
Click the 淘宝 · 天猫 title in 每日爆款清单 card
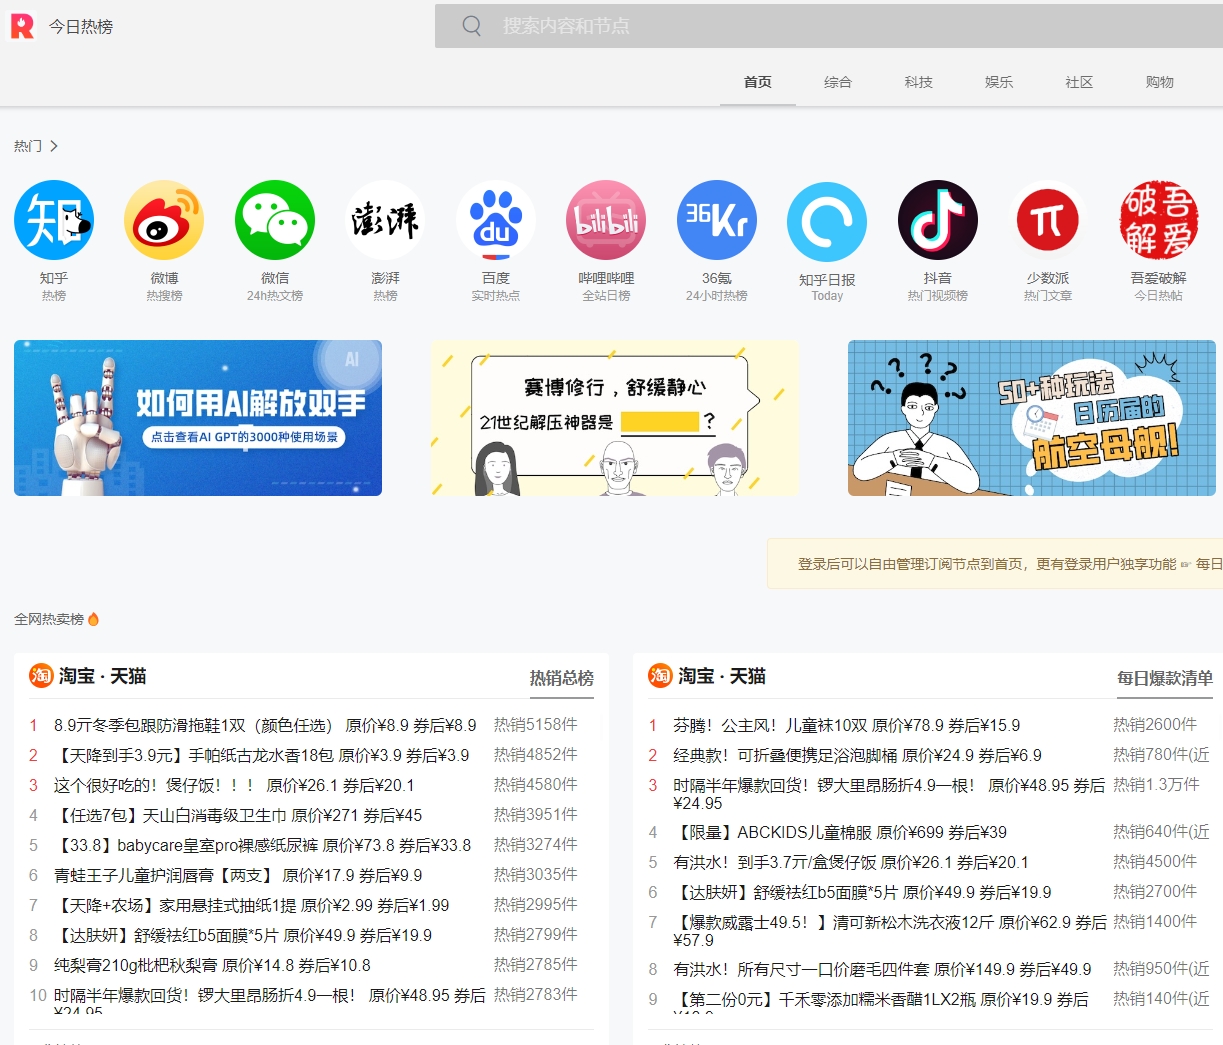click(721, 676)
